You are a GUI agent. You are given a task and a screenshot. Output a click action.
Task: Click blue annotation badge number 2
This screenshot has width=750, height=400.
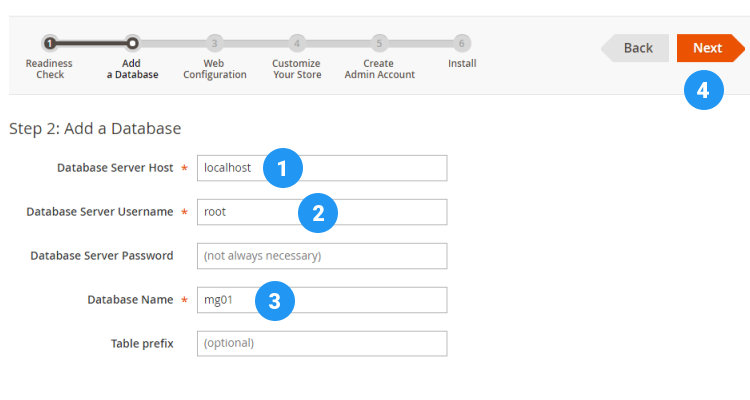click(x=318, y=212)
